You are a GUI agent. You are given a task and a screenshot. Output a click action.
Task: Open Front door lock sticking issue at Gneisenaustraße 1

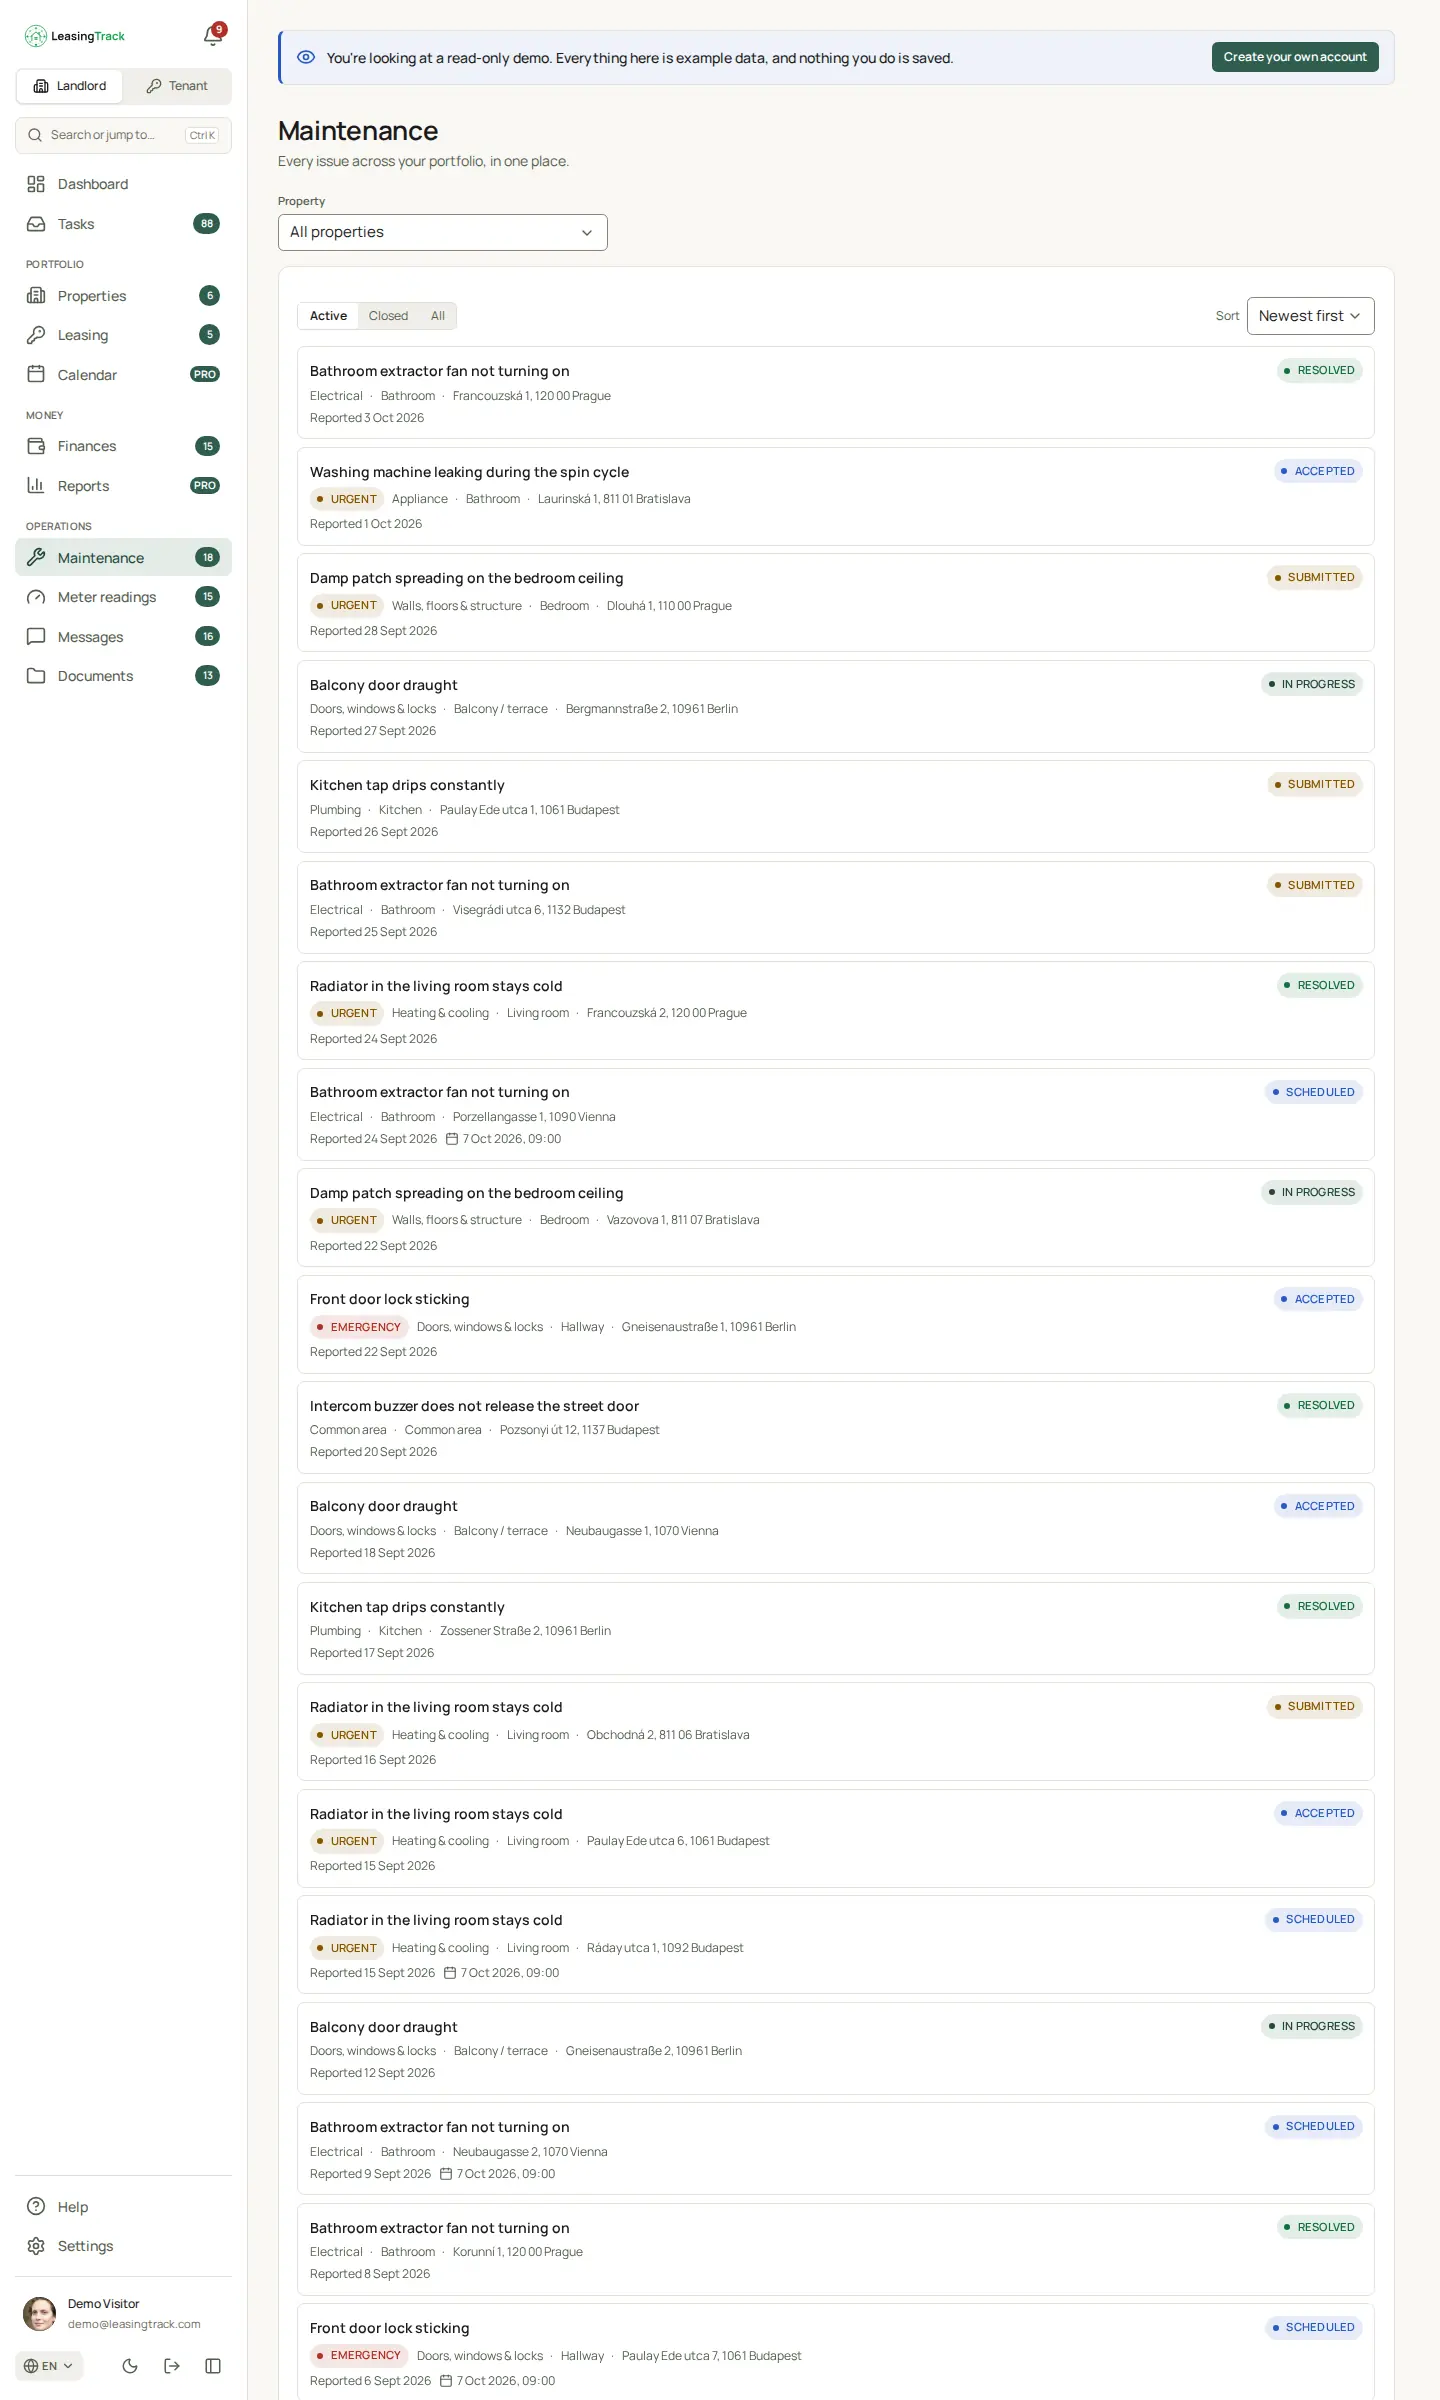pyautogui.click(x=836, y=1324)
